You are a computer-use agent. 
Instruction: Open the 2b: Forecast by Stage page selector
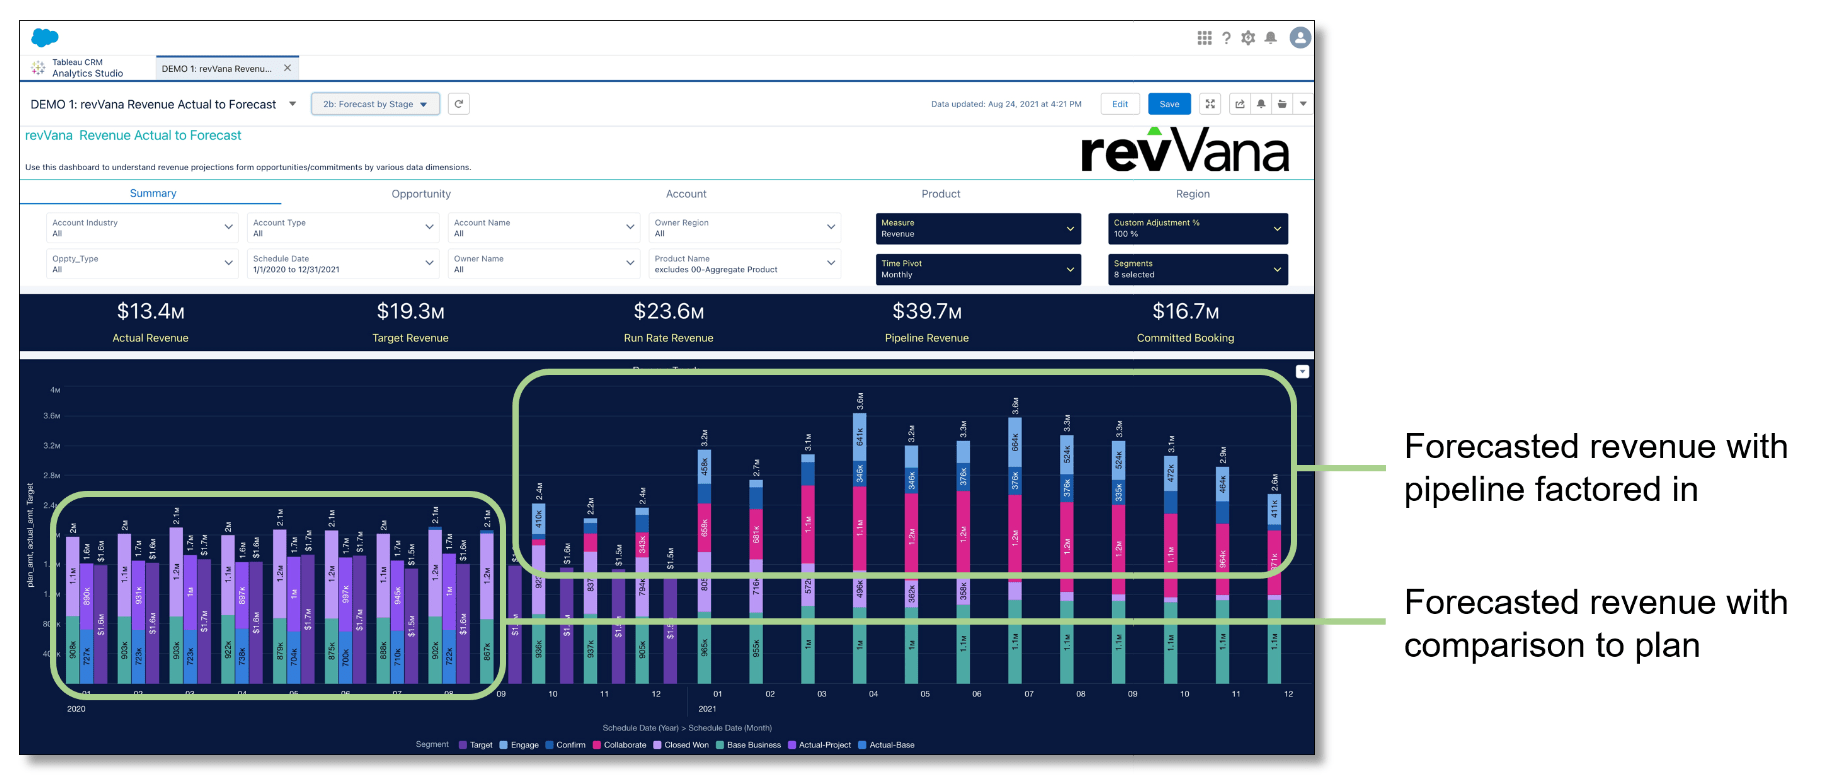[375, 104]
